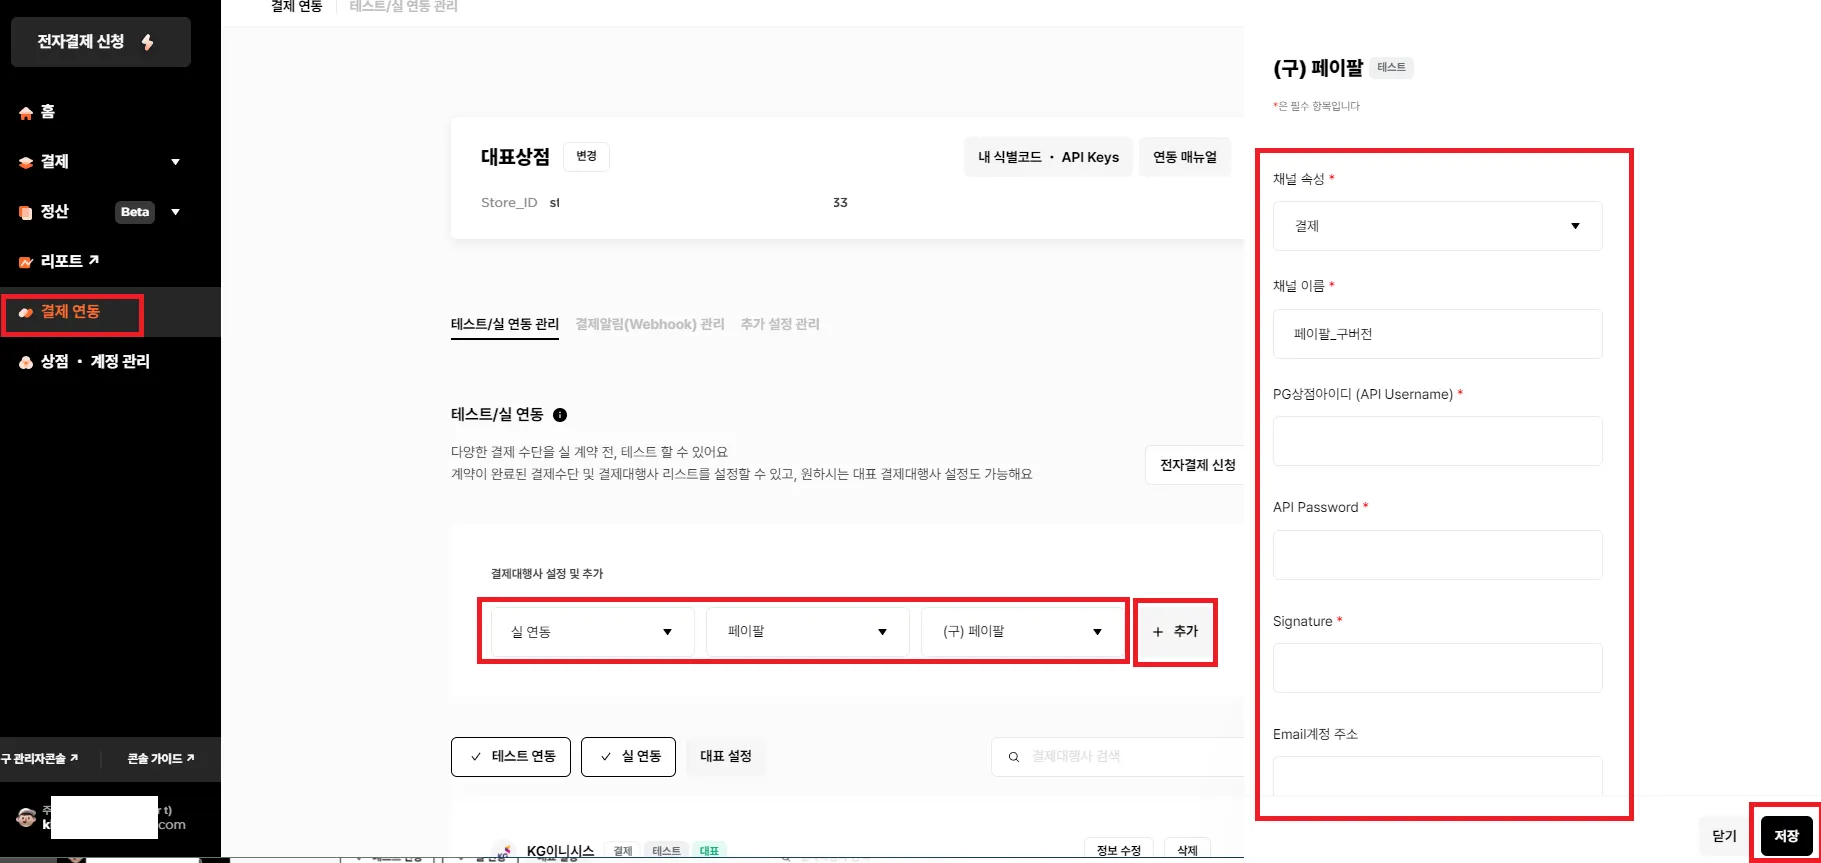Click the Store_ID label text
Image resolution: width=1821 pixels, height=863 pixels.
pyautogui.click(x=509, y=203)
